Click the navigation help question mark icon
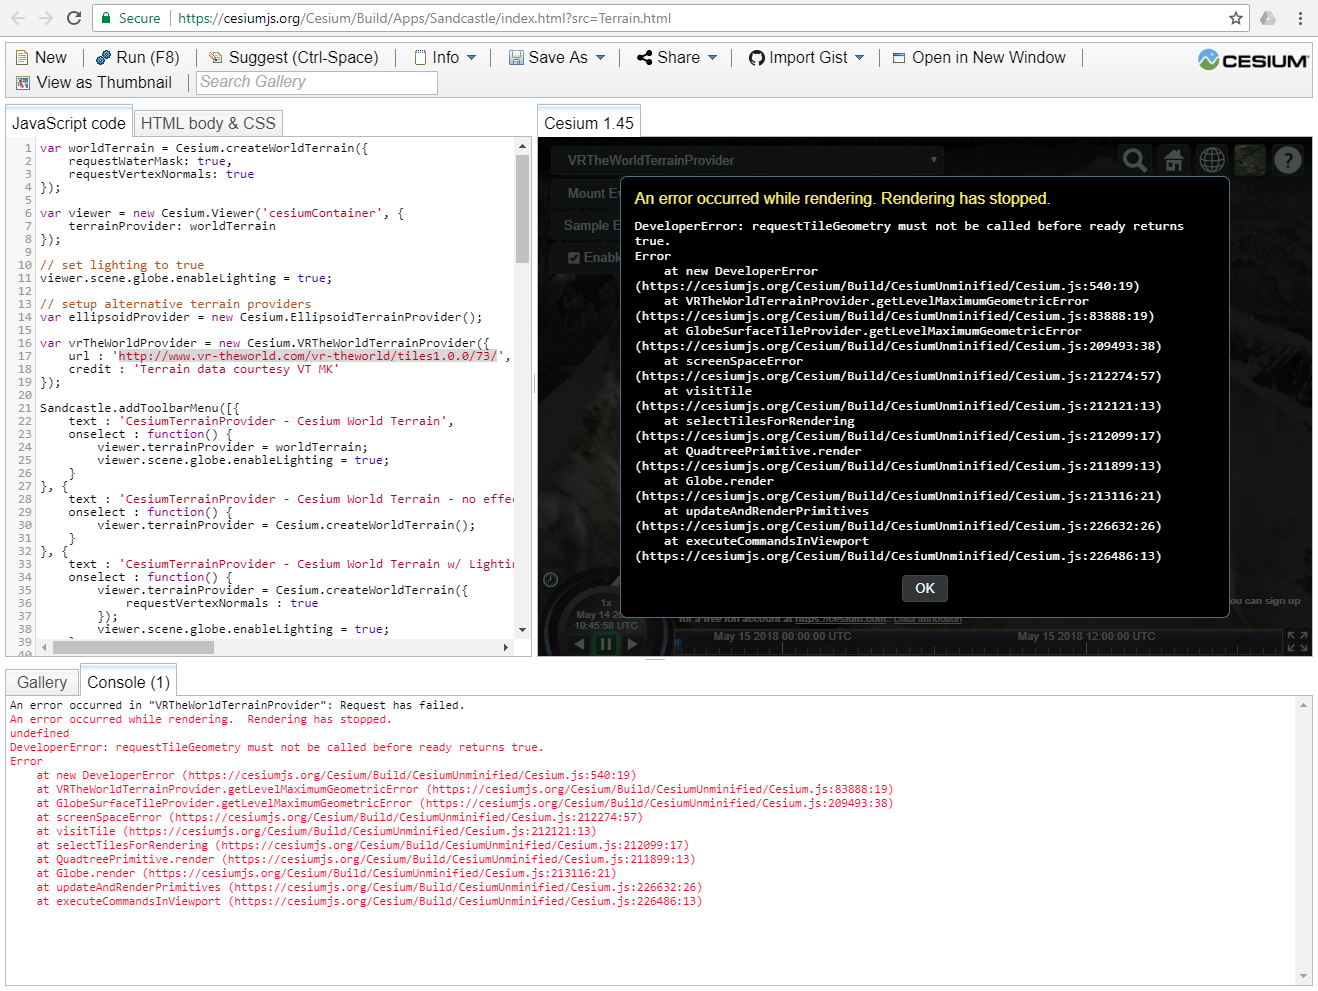This screenshot has height=991, width=1318. point(1288,160)
